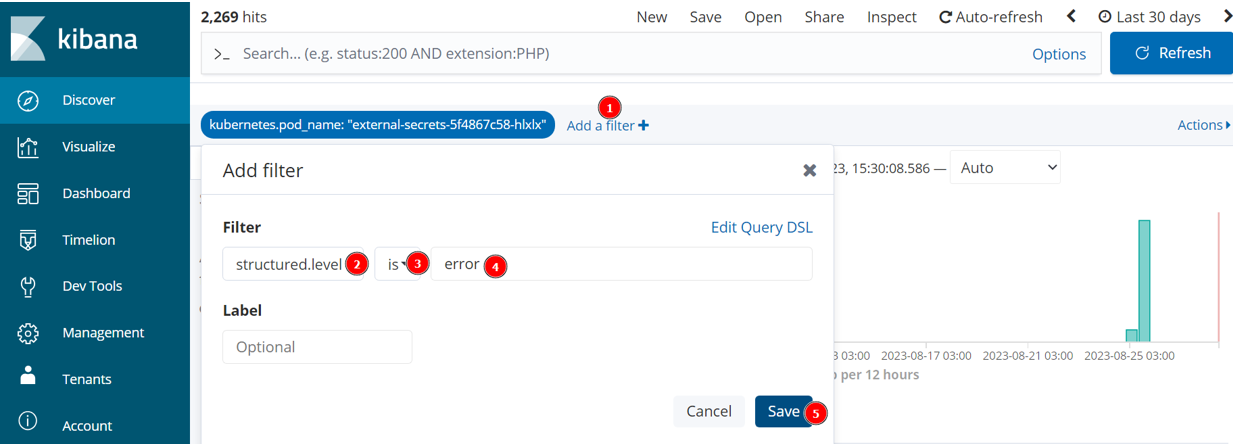
Task: Expand the operator "is" dropdown
Action: [398, 264]
